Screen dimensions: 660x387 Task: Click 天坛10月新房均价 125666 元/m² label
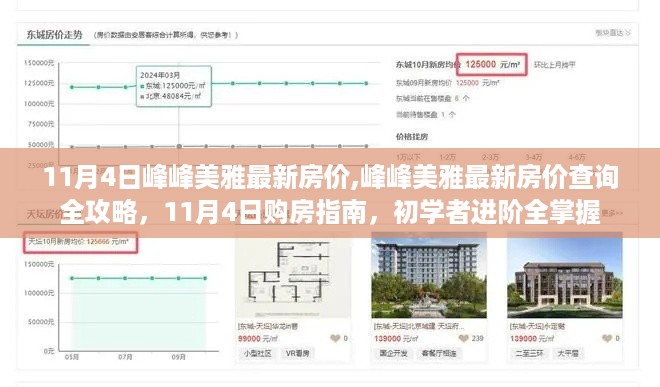click(x=80, y=242)
